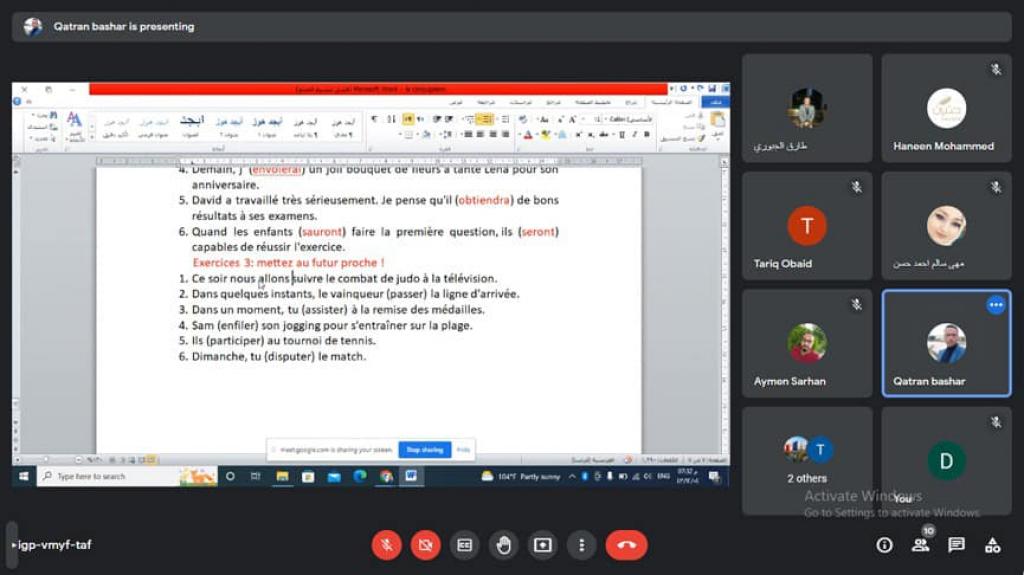Show the participants list panel
This screenshot has width=1024, height=575.
pos(920,545)
